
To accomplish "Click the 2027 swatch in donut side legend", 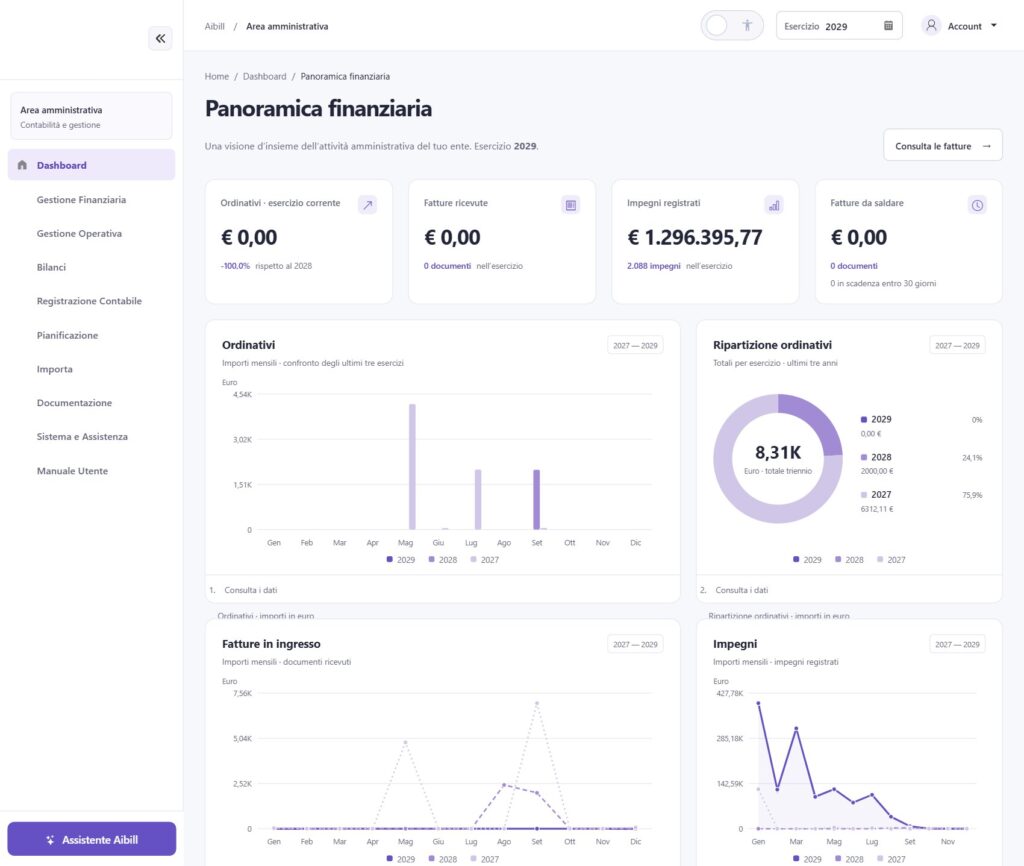I will (x=864, y=494).
